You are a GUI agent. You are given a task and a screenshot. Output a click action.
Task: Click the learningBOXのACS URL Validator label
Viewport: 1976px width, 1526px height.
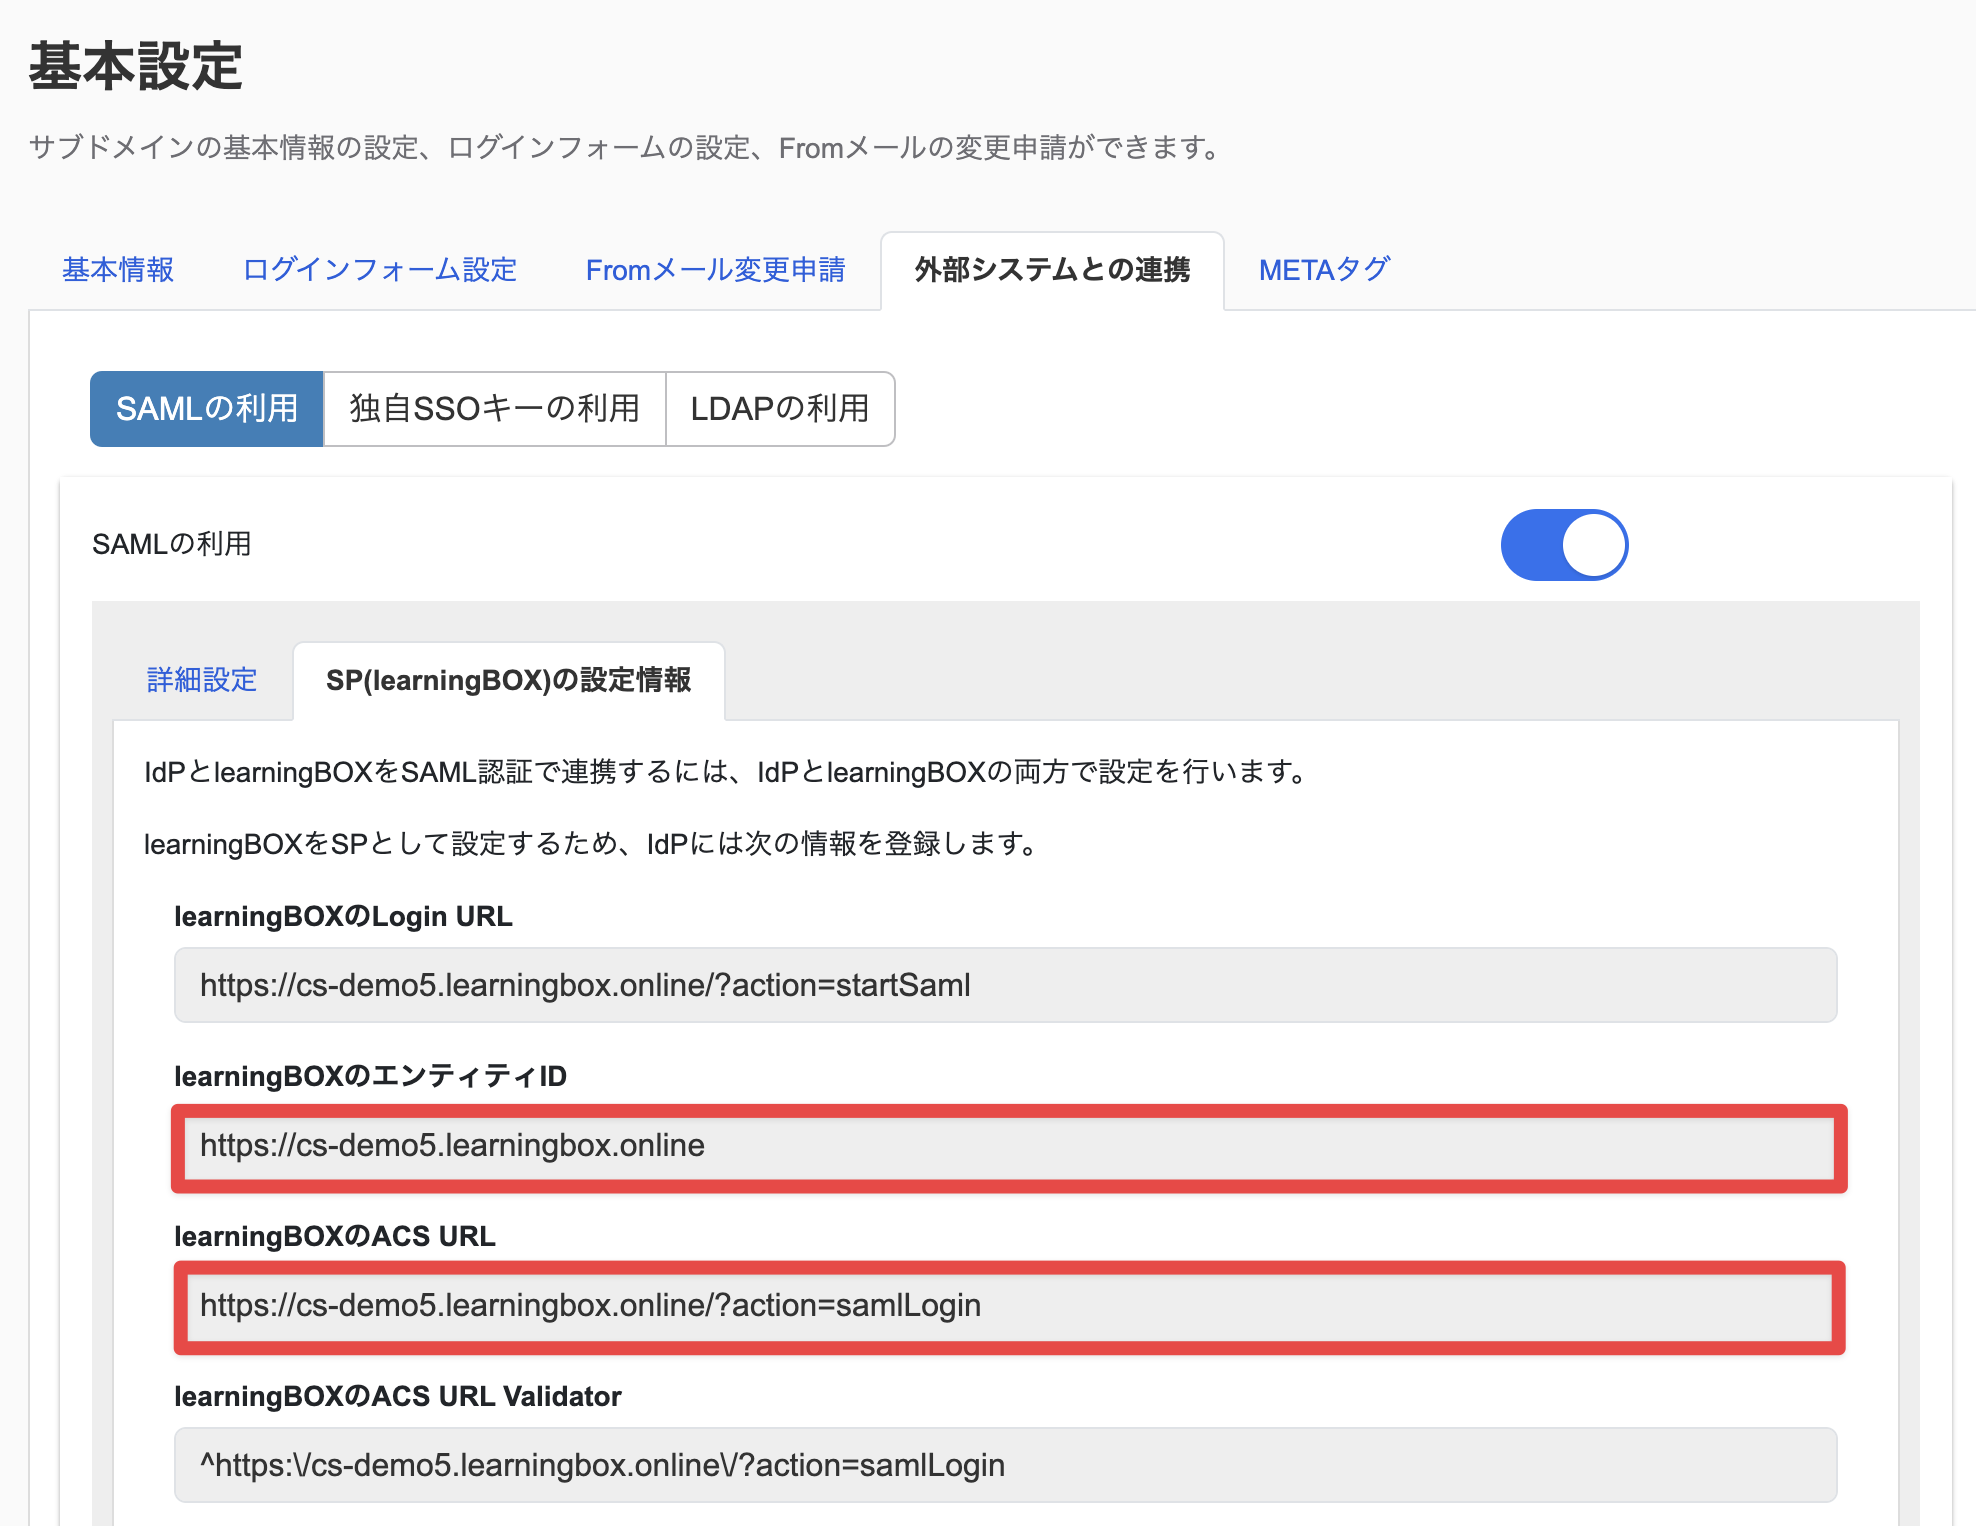point(398,1397)
